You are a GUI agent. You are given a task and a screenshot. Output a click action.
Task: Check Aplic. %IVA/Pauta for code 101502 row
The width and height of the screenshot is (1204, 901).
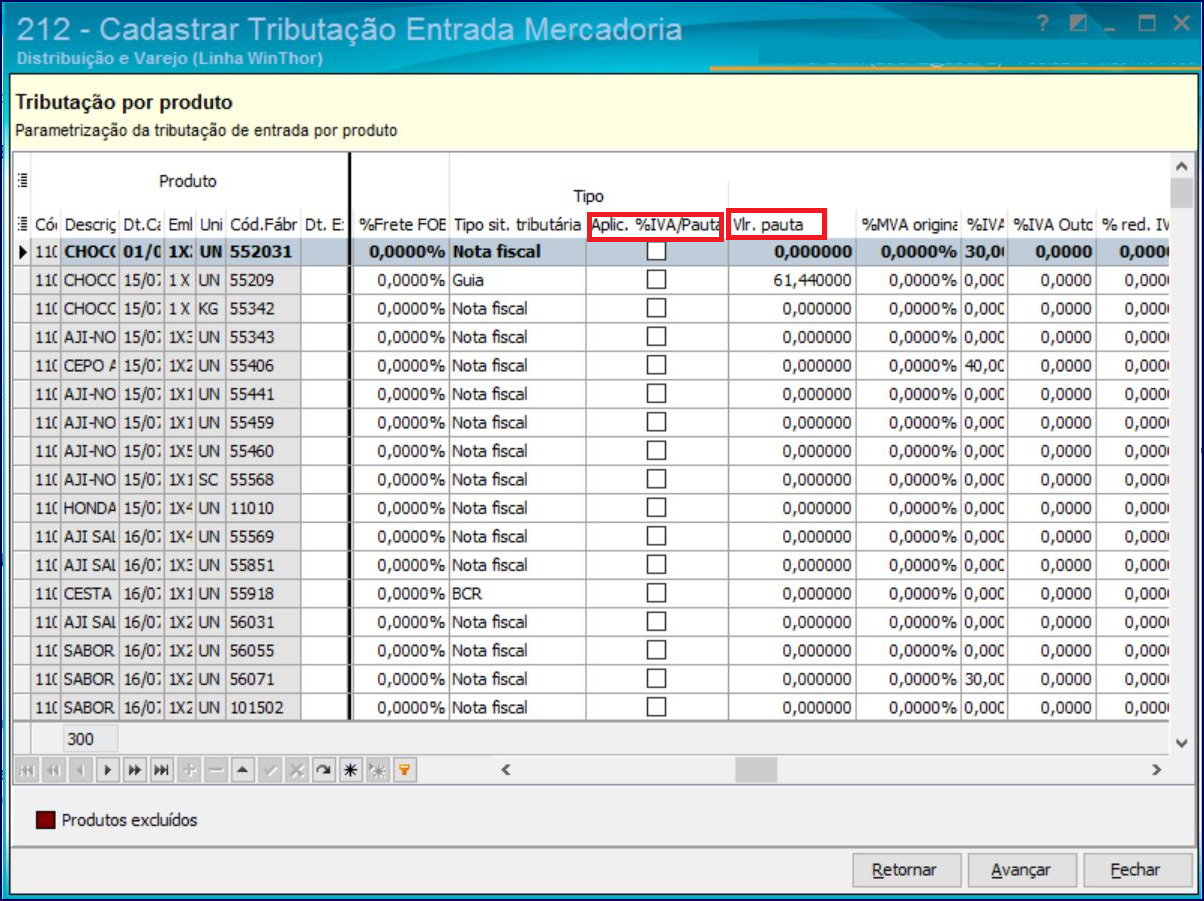pyautogui.click(x=656, y=707)
